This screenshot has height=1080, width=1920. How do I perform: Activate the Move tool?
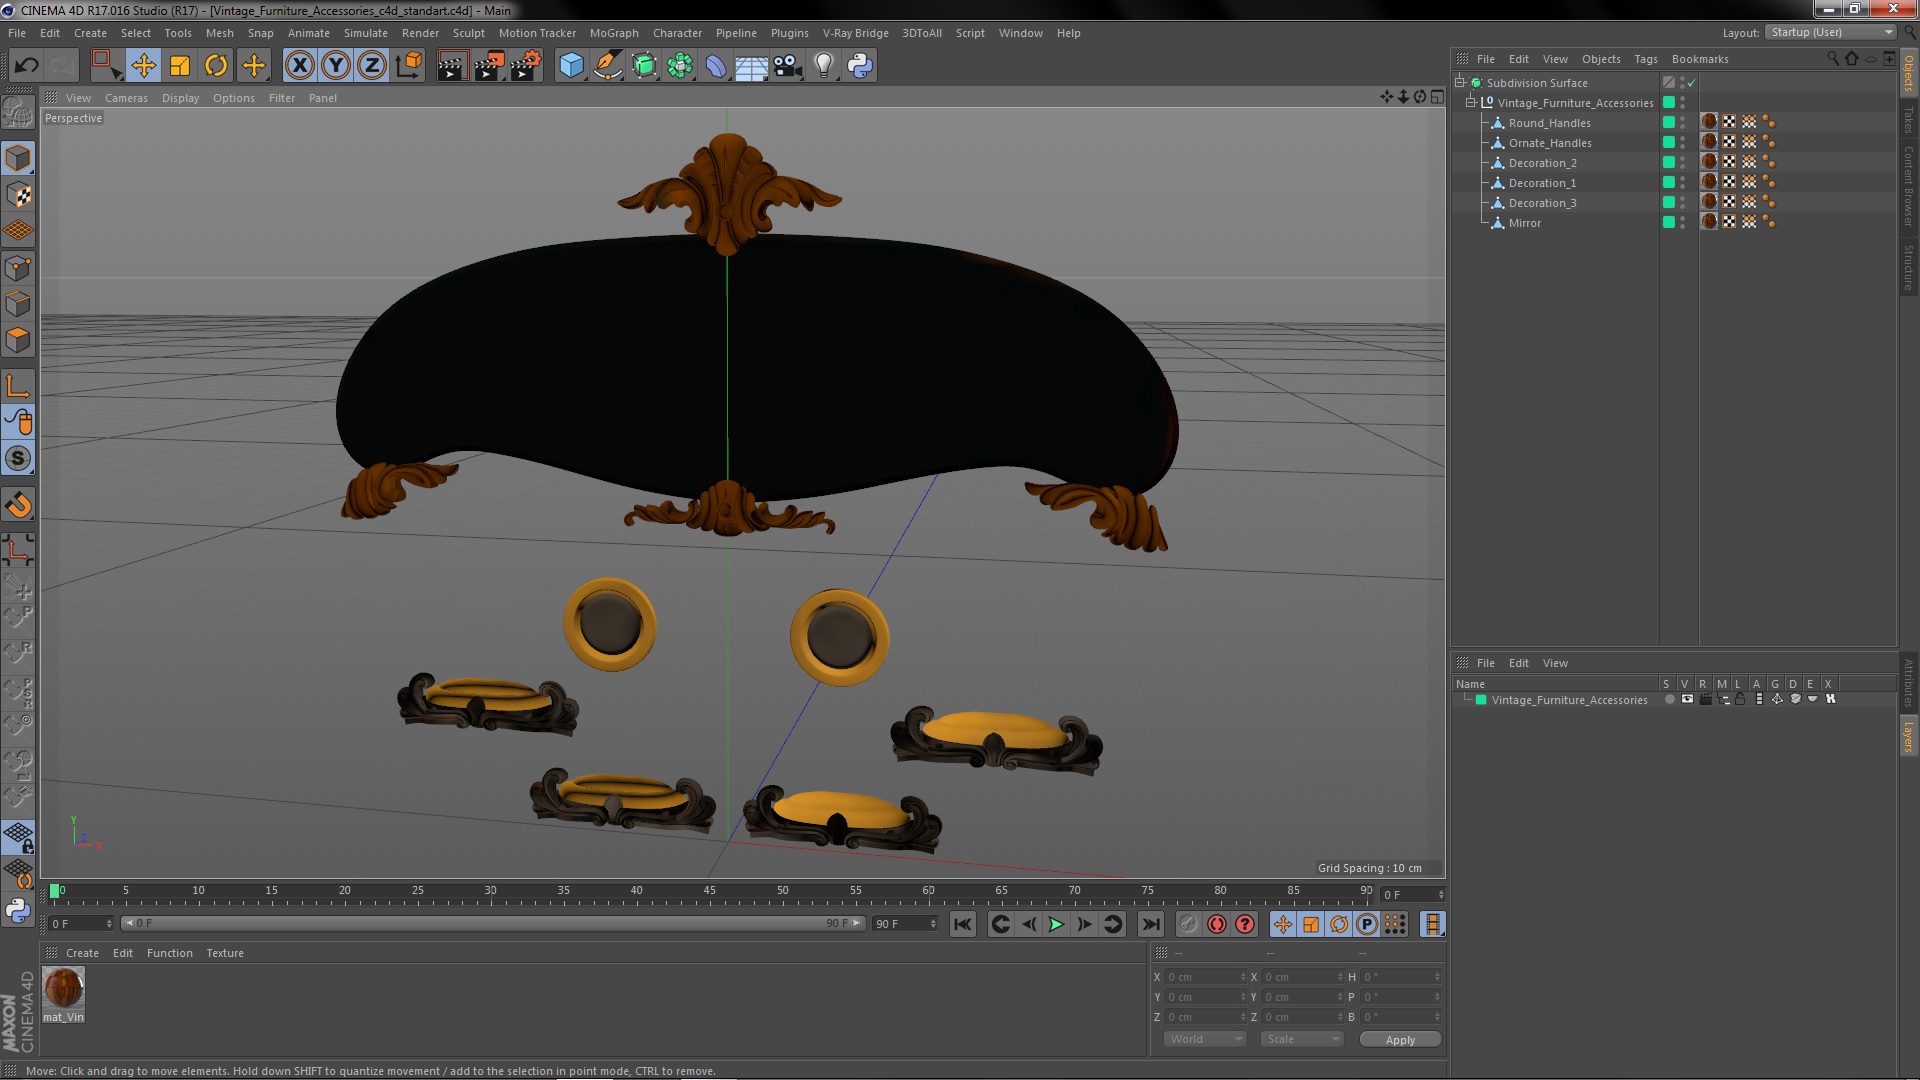point(143,66)
